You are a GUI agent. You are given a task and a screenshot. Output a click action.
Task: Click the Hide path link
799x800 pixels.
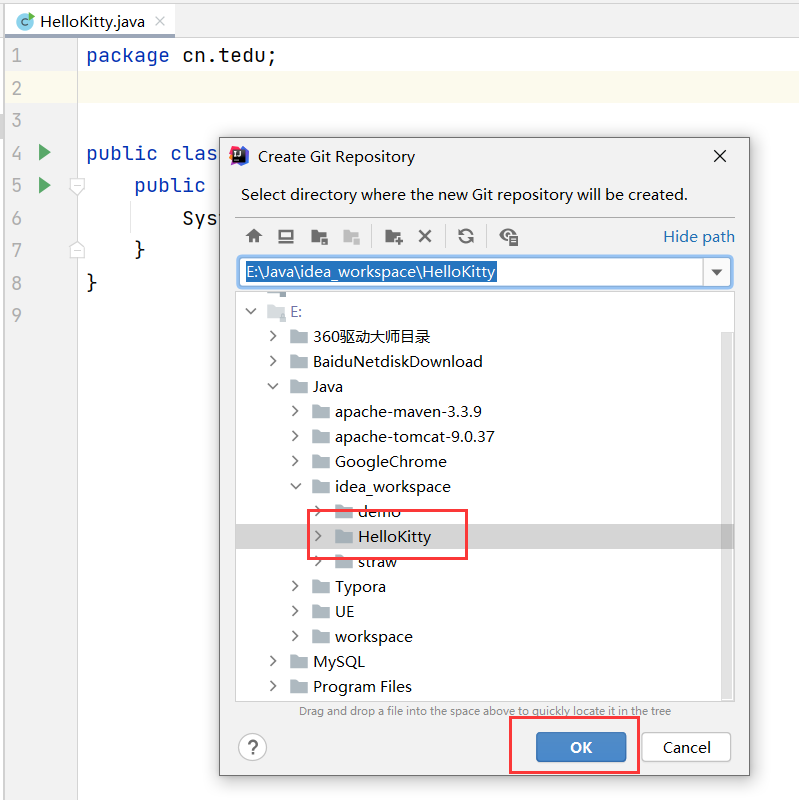698,237
